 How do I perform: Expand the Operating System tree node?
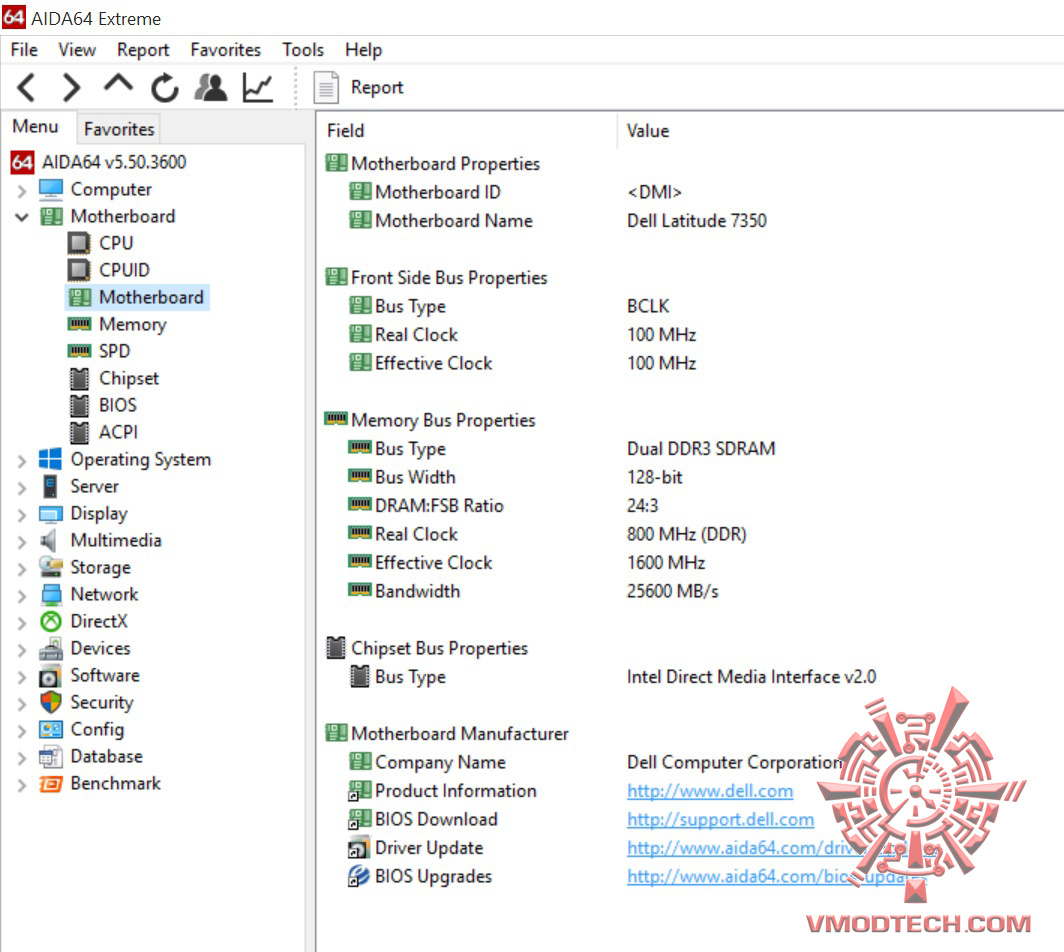tap(22, 461)
